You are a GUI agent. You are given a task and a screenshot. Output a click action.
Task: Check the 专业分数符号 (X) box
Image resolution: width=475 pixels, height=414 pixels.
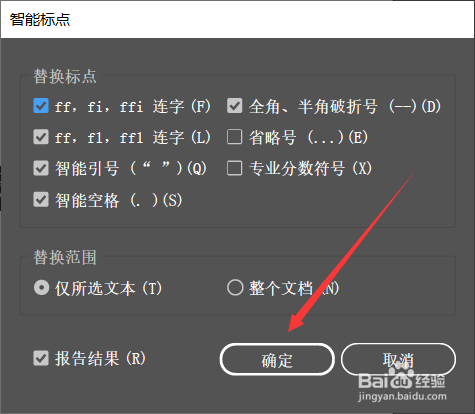click(235, 168)
